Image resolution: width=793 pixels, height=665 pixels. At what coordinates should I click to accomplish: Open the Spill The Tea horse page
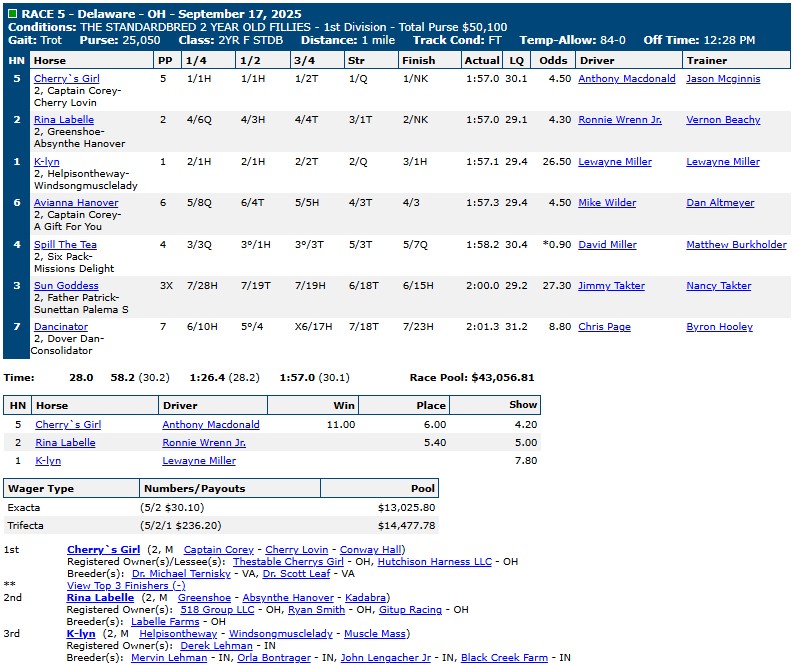(65, 245)
